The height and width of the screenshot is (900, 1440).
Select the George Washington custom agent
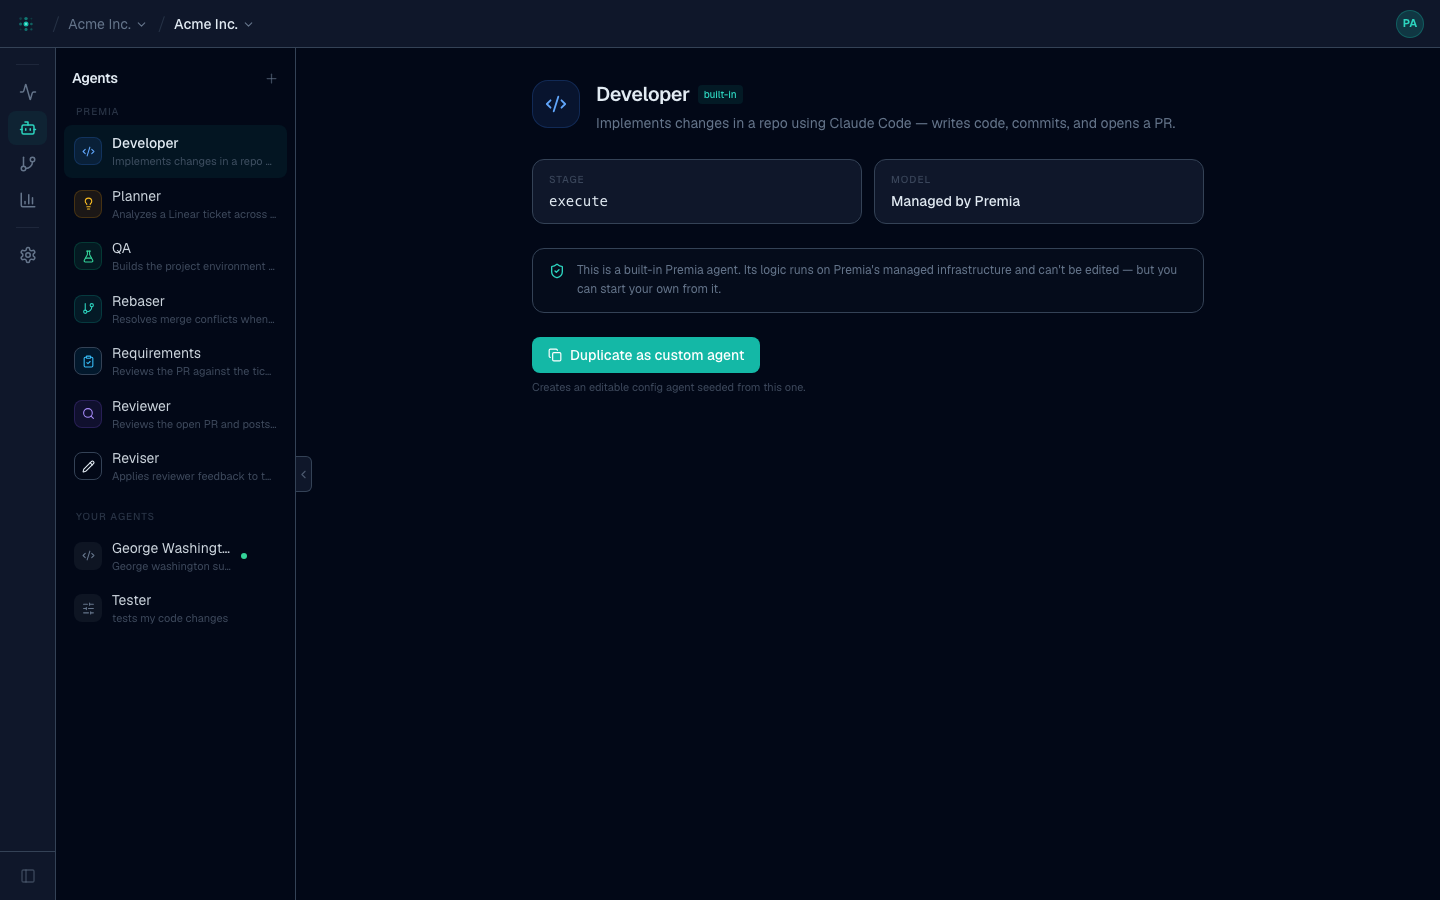(x=175, y=556)
